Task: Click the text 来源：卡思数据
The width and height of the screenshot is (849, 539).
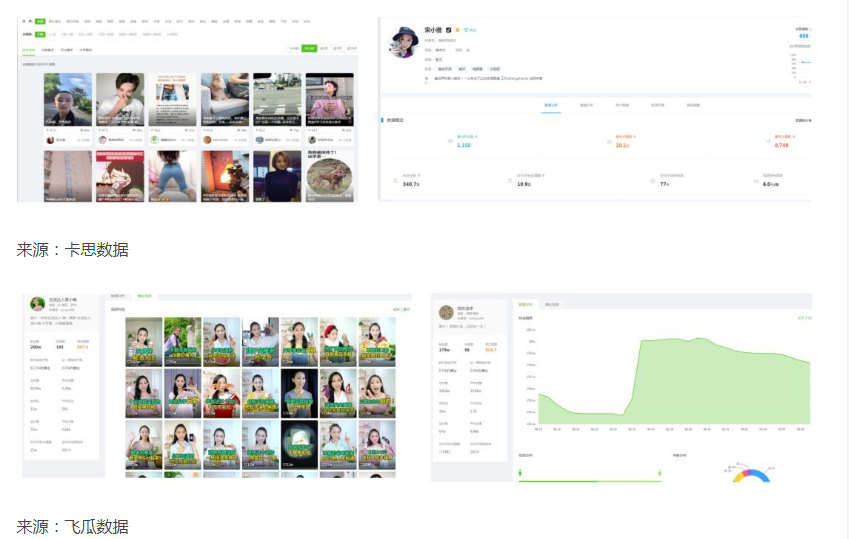Action: pyautogui.click(x=73, y=250)
